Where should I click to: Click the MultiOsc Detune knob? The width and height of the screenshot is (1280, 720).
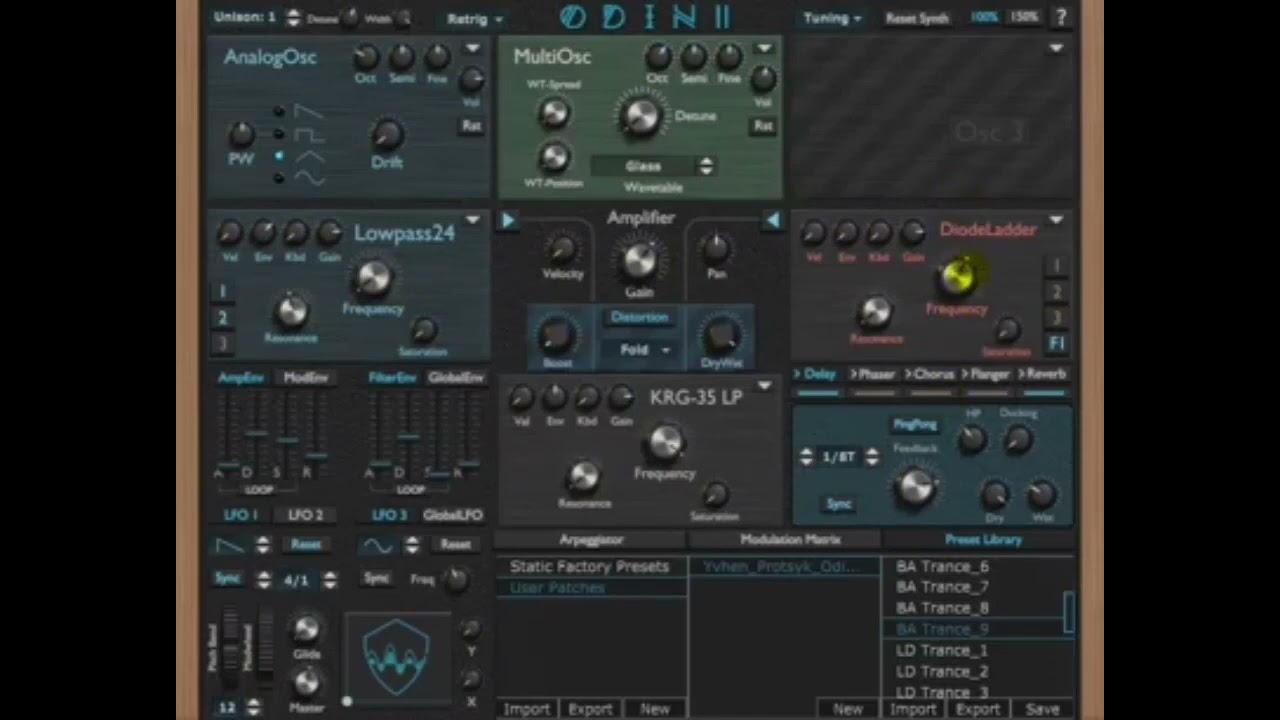pyautogui.click(x=641, y=116)
